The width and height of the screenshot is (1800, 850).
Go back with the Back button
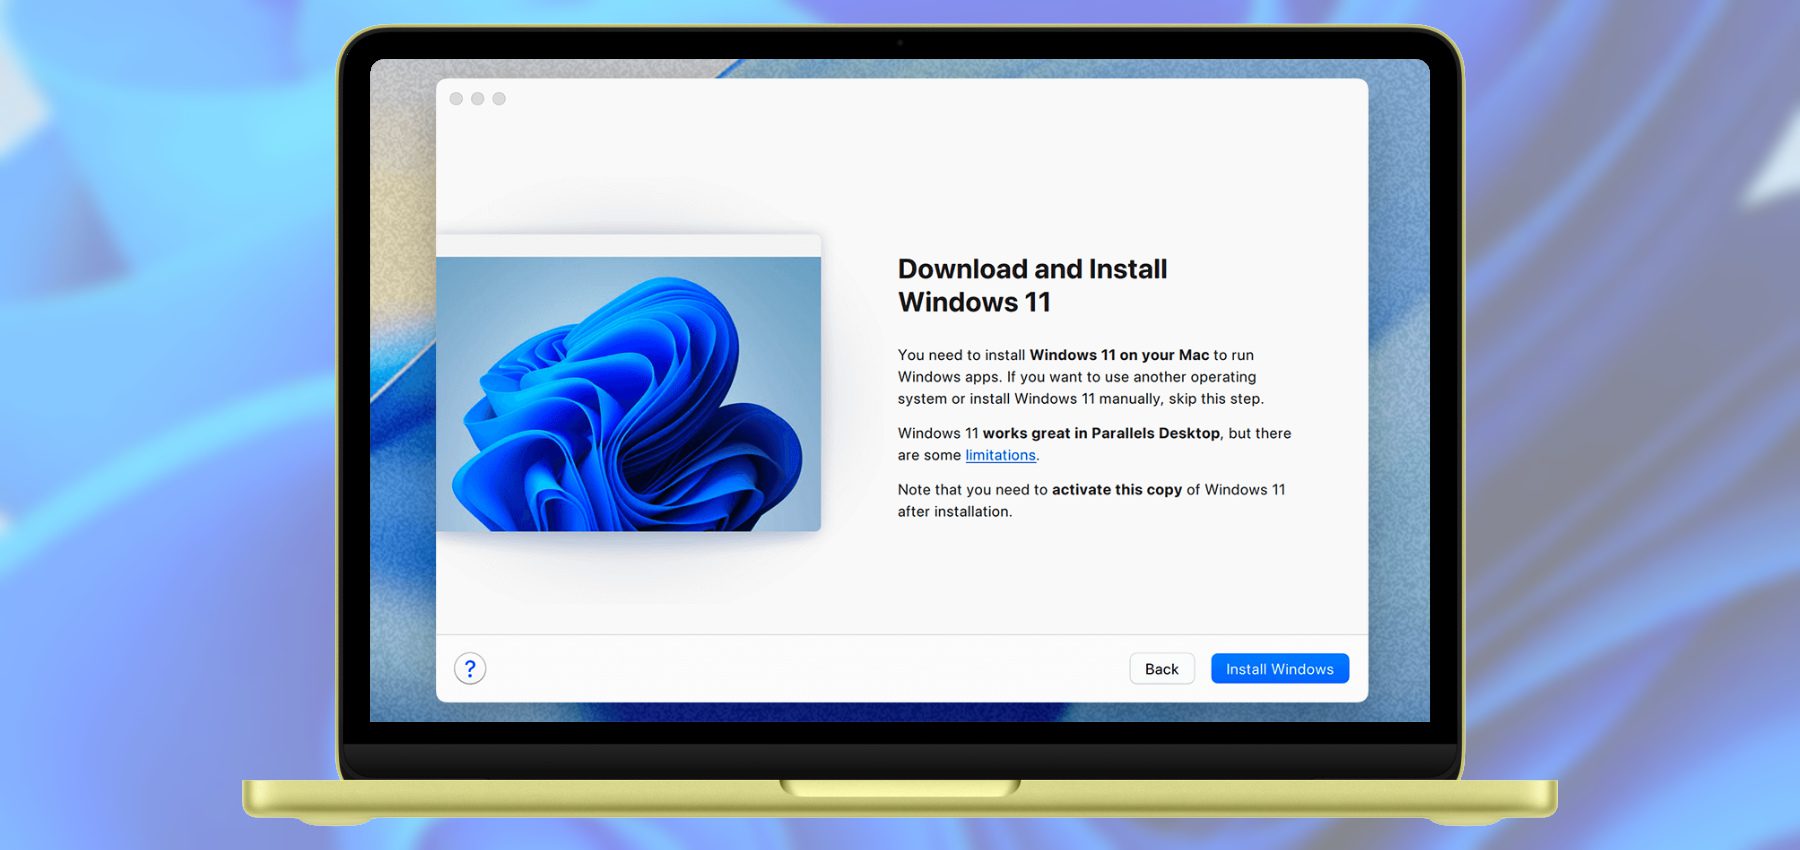(1162, 669)
